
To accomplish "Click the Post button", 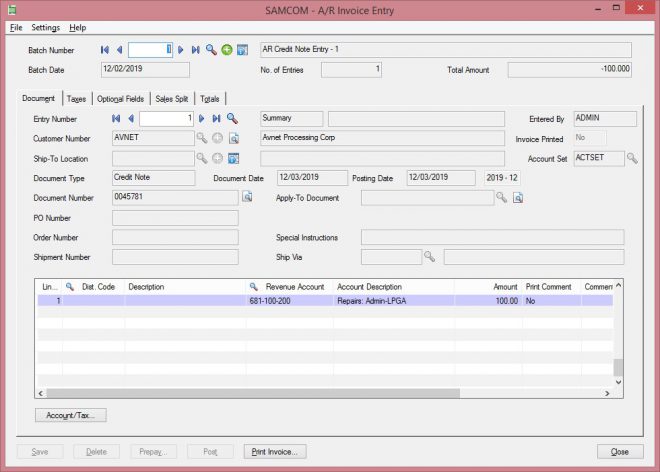I will tap(210, 452).
